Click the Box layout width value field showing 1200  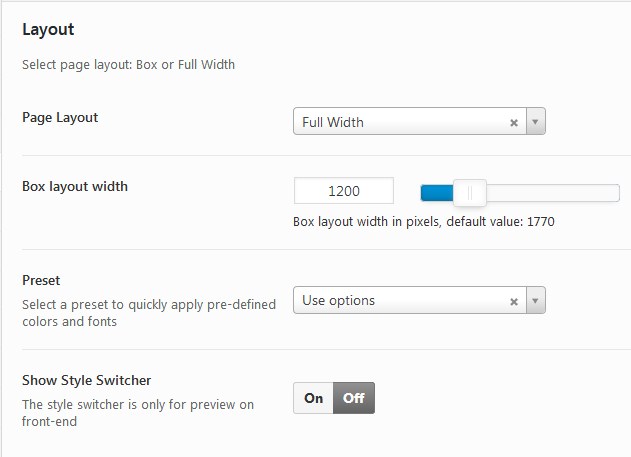[344, 191]
